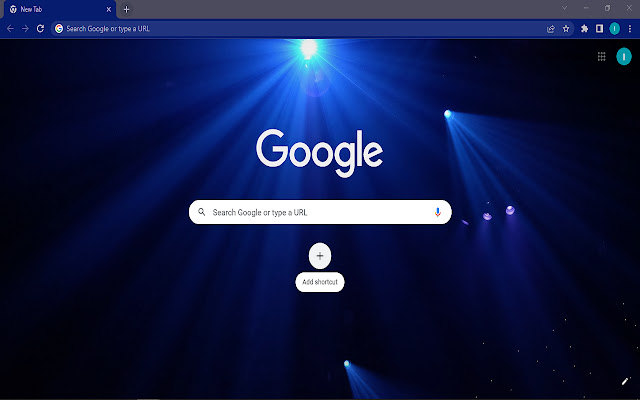Viewport: 640px width, 400px height.
Task: Reload the page with refresh icon
Action: tap(40, 29)
